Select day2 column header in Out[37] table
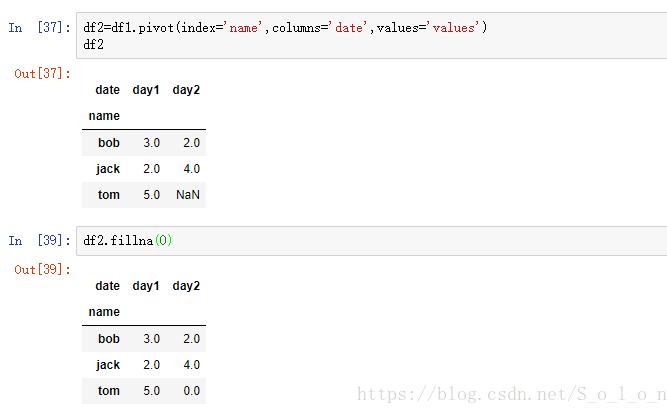 (186, 90)
